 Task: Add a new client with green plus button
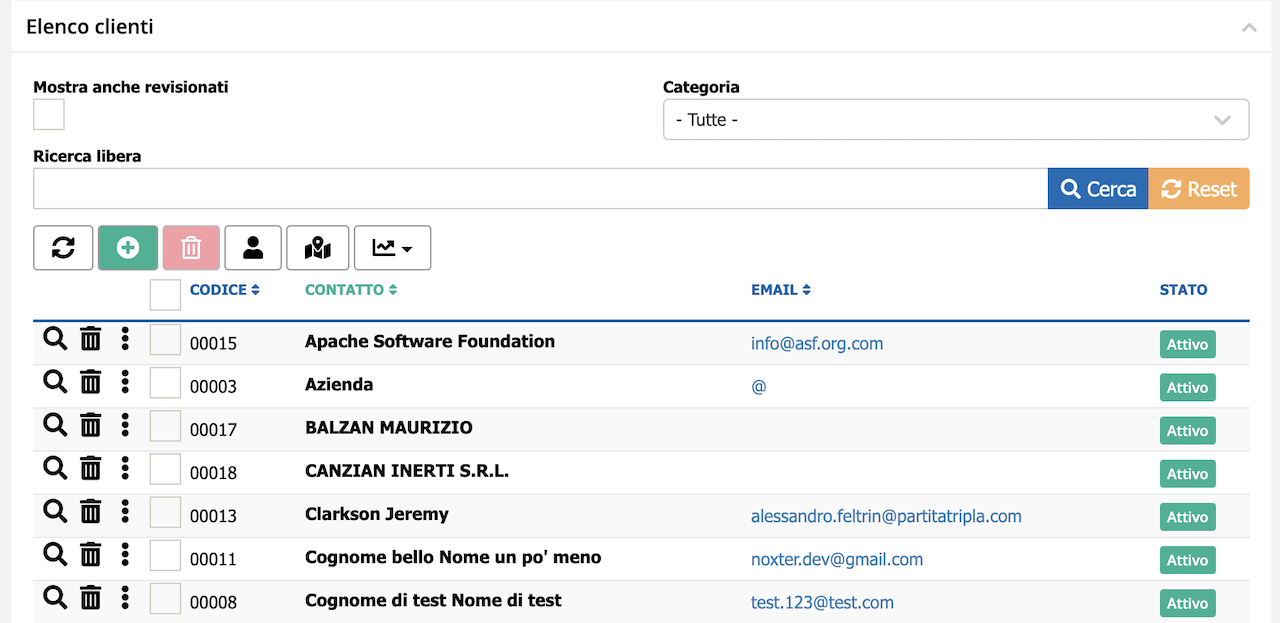point(128,248)
